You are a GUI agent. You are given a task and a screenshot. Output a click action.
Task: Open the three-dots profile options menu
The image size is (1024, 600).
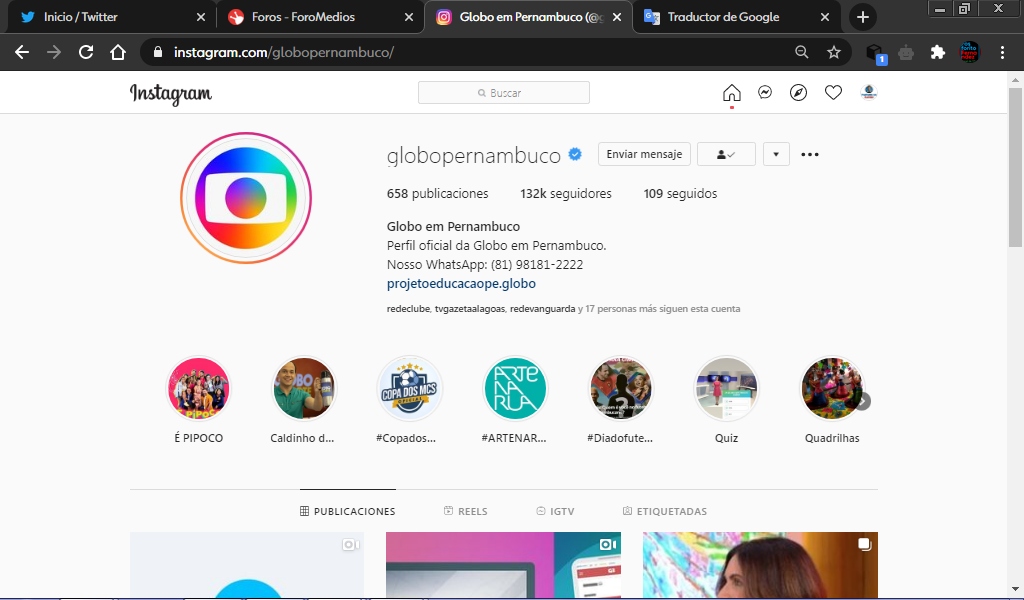pos(810,155)
